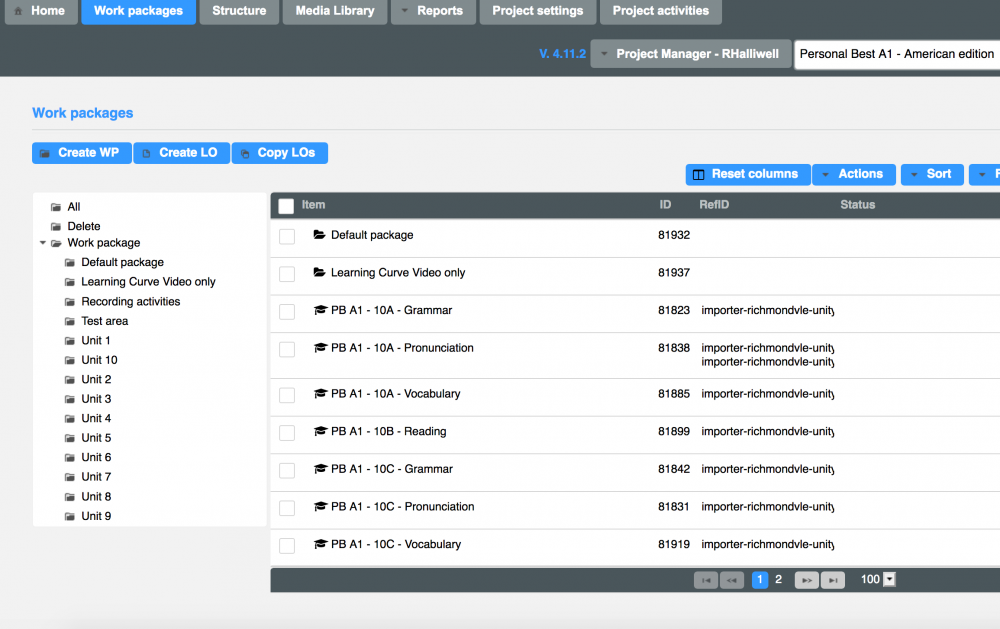Click the Unit 5 folder icon in tree
Viewport: 1000px width, 629px height.
point(70,438)
